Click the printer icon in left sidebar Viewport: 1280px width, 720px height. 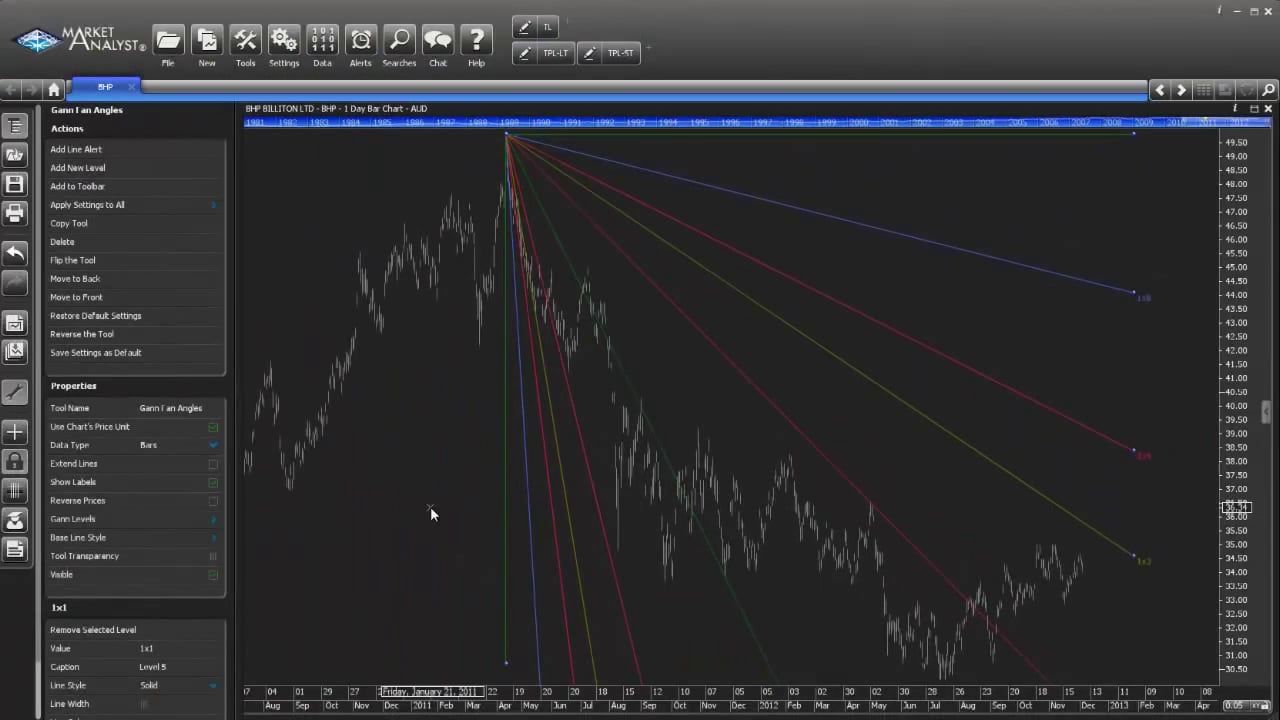14,213
